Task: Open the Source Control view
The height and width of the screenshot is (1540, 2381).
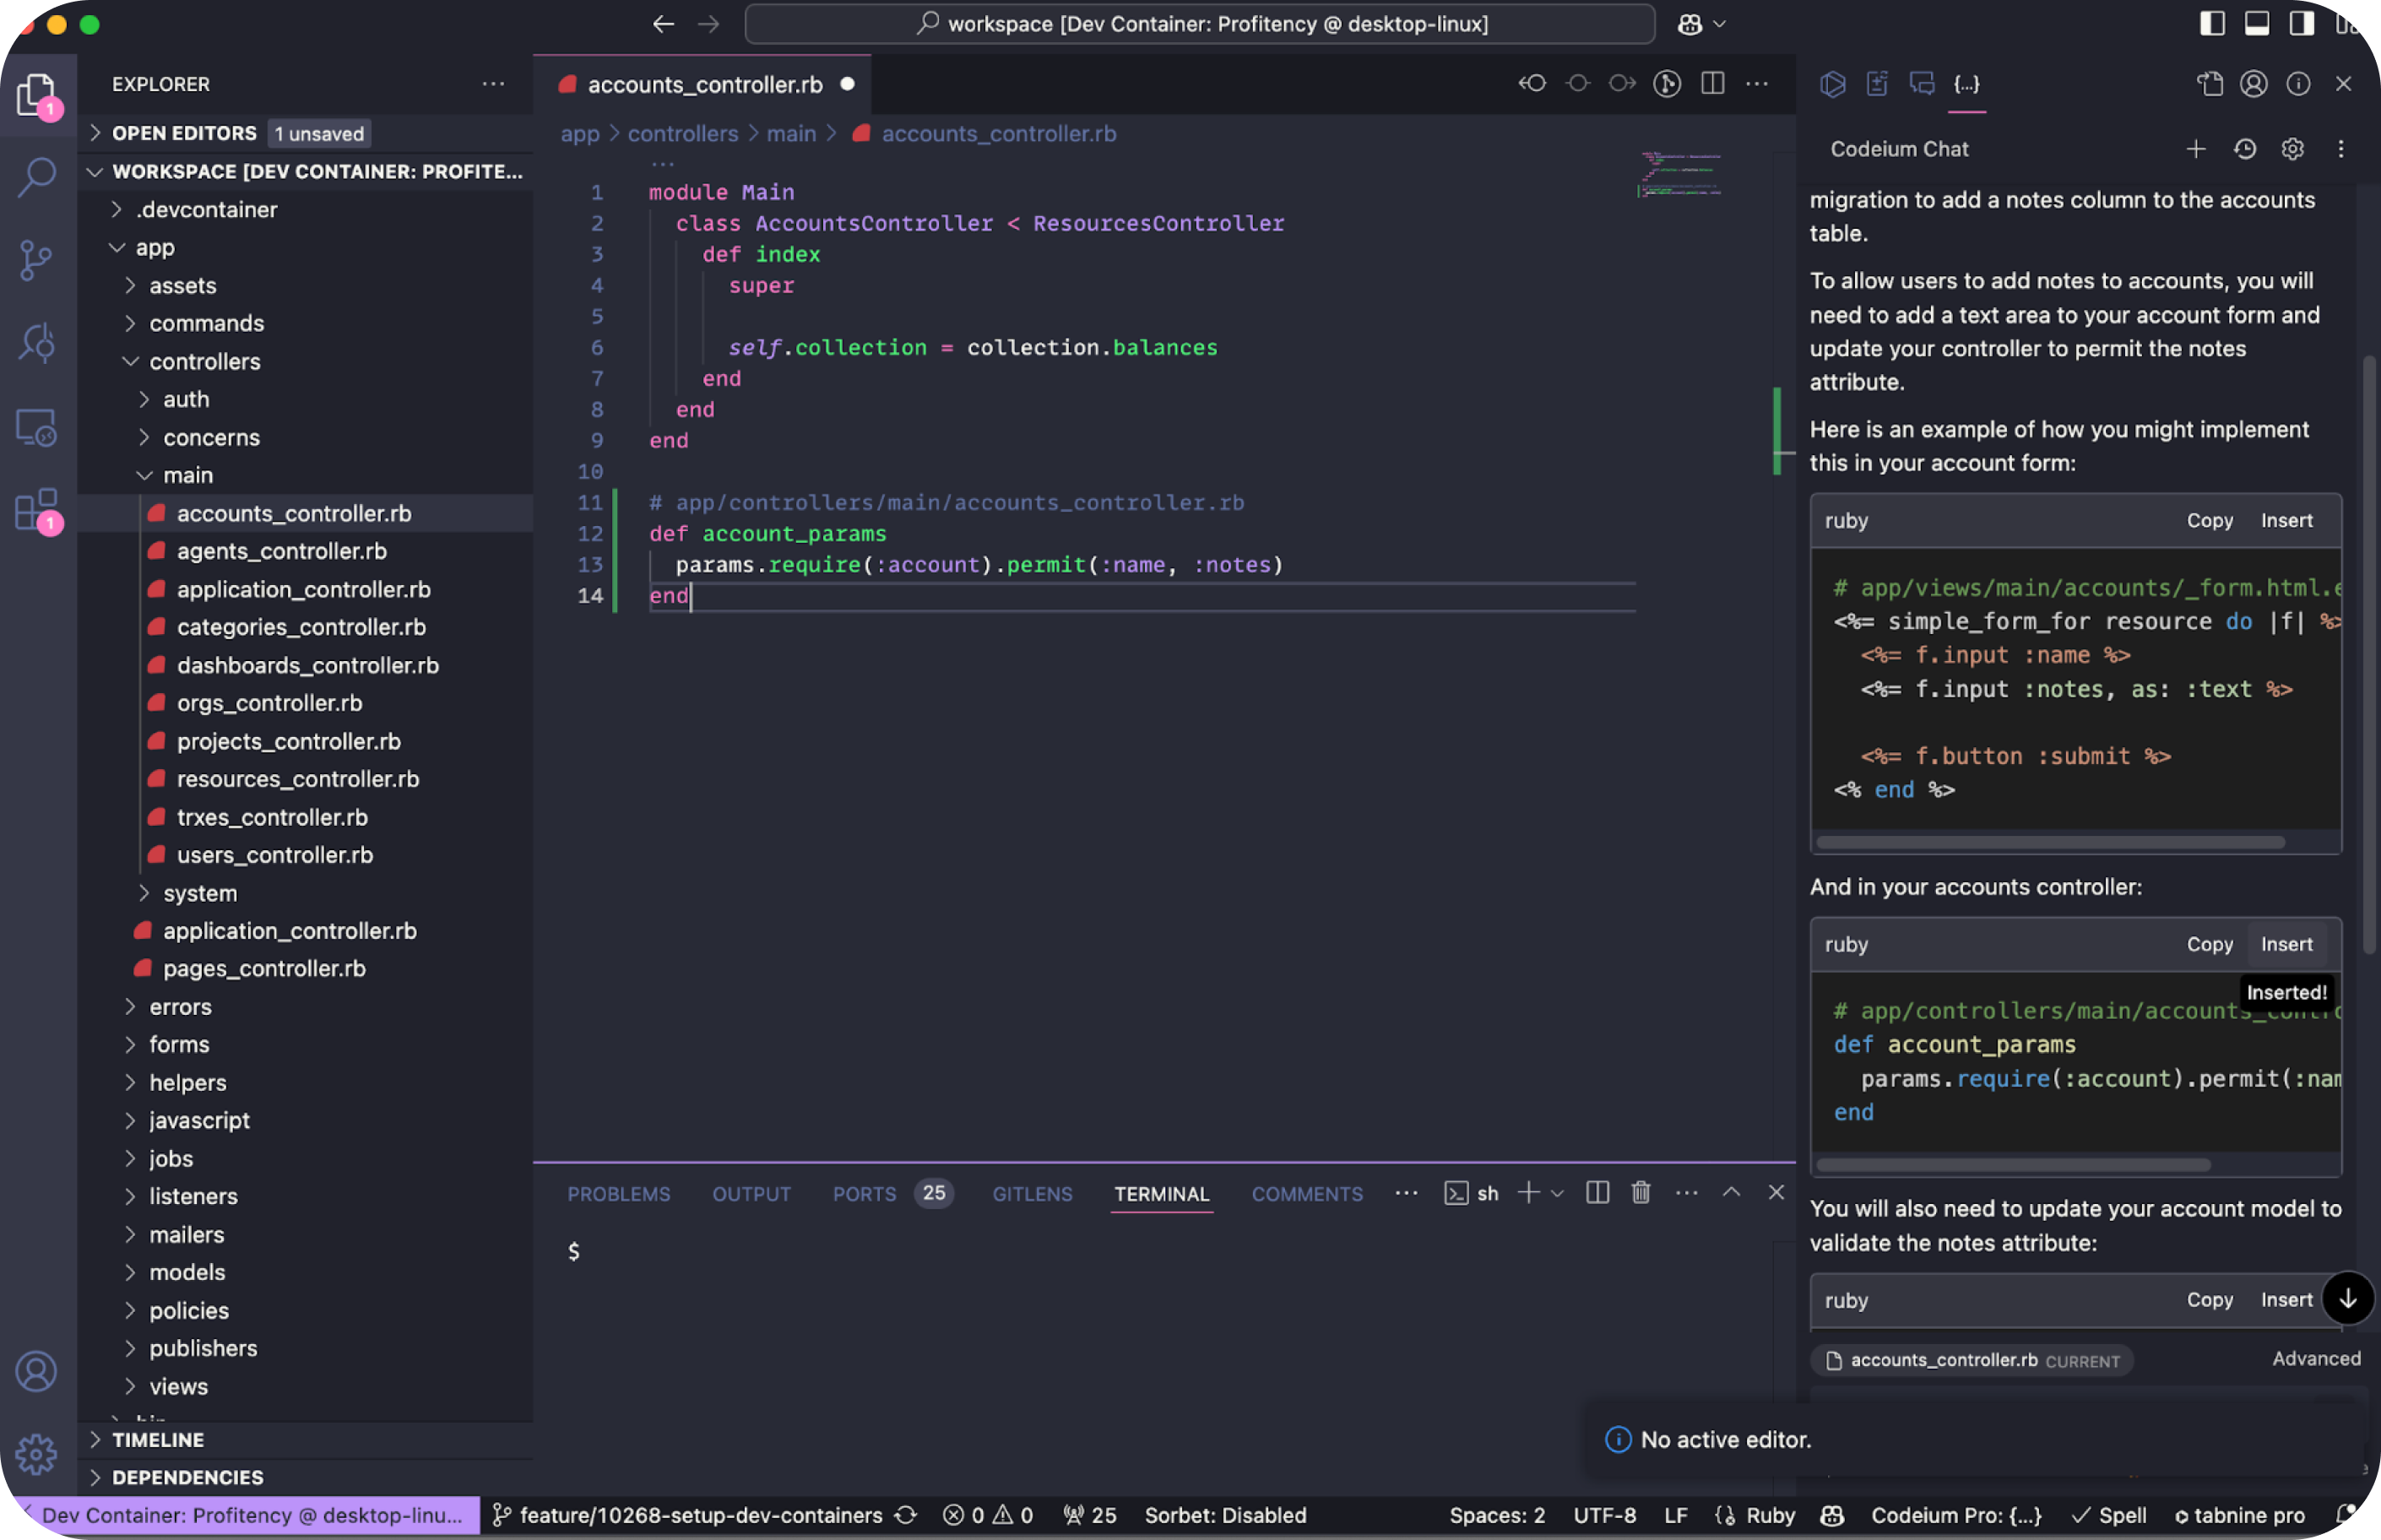Action: tap(37, 261)
